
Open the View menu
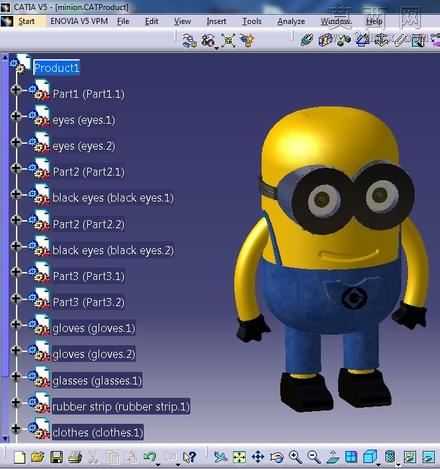click(x=182, y=21)
